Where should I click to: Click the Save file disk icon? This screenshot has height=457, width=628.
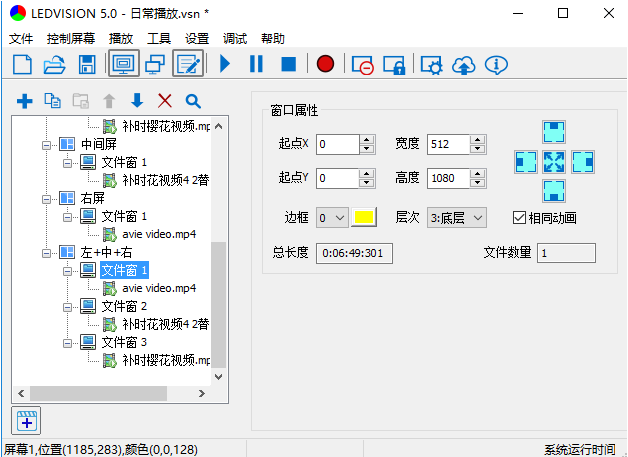[x=87, y=64]
